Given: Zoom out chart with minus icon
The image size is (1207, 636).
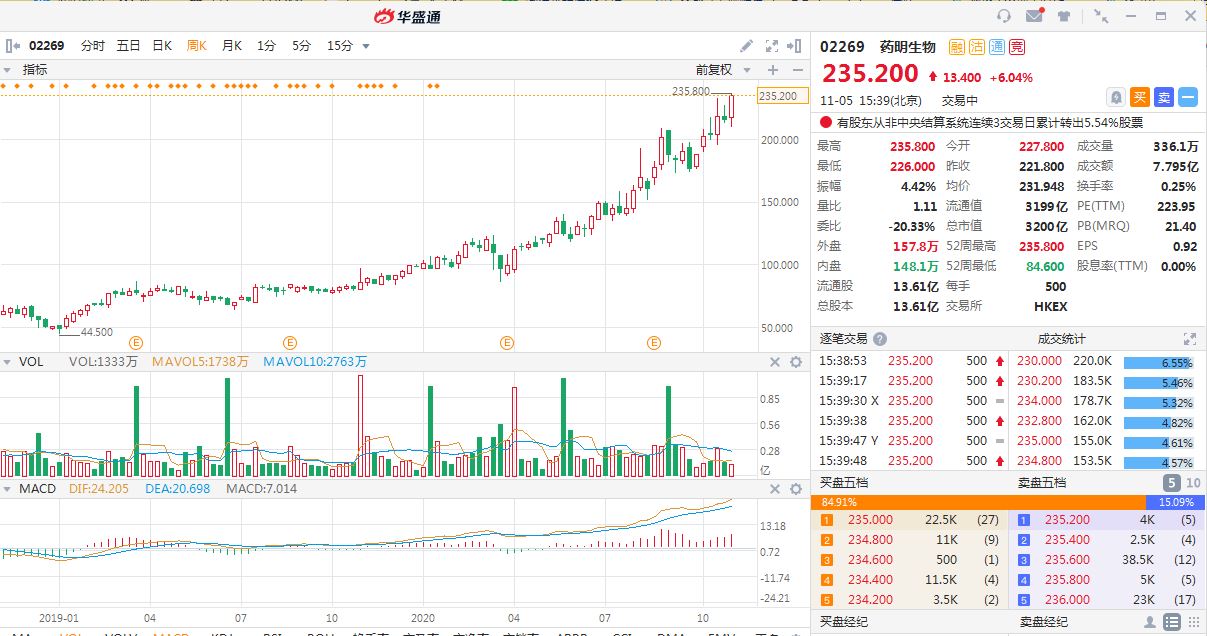Looking at the screenshot, I should (796, 70).
